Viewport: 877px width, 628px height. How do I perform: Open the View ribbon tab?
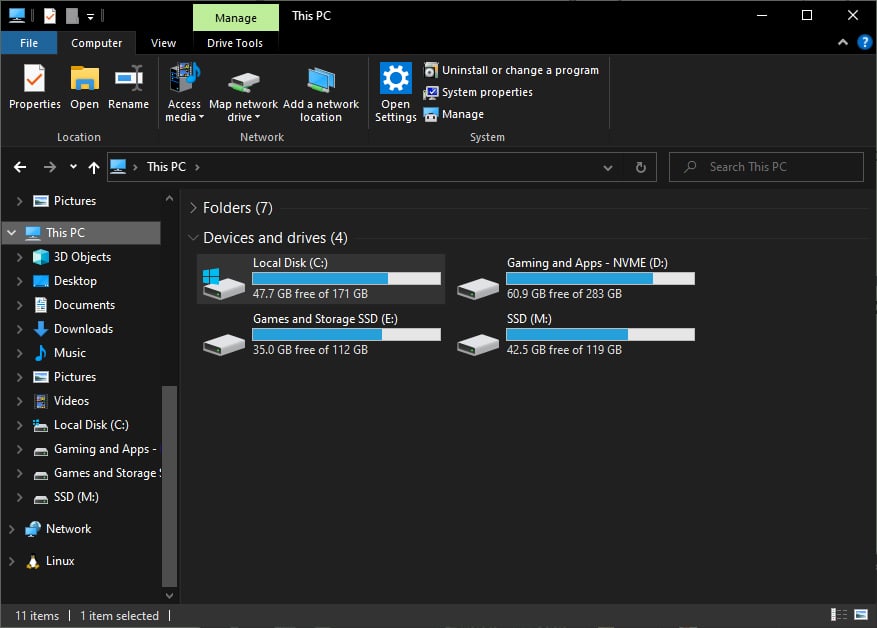tap(163, 43)
